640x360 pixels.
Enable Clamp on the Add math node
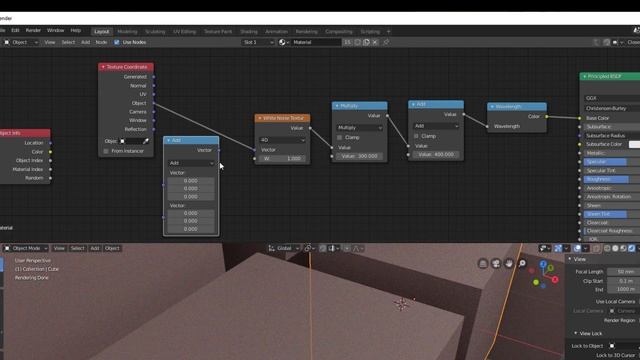point(416,136)
